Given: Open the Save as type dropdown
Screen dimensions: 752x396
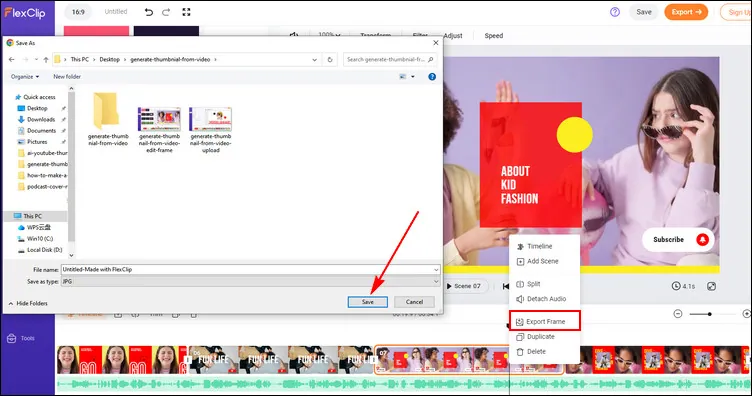Looking at the screenshot, I should click(250, 281).
